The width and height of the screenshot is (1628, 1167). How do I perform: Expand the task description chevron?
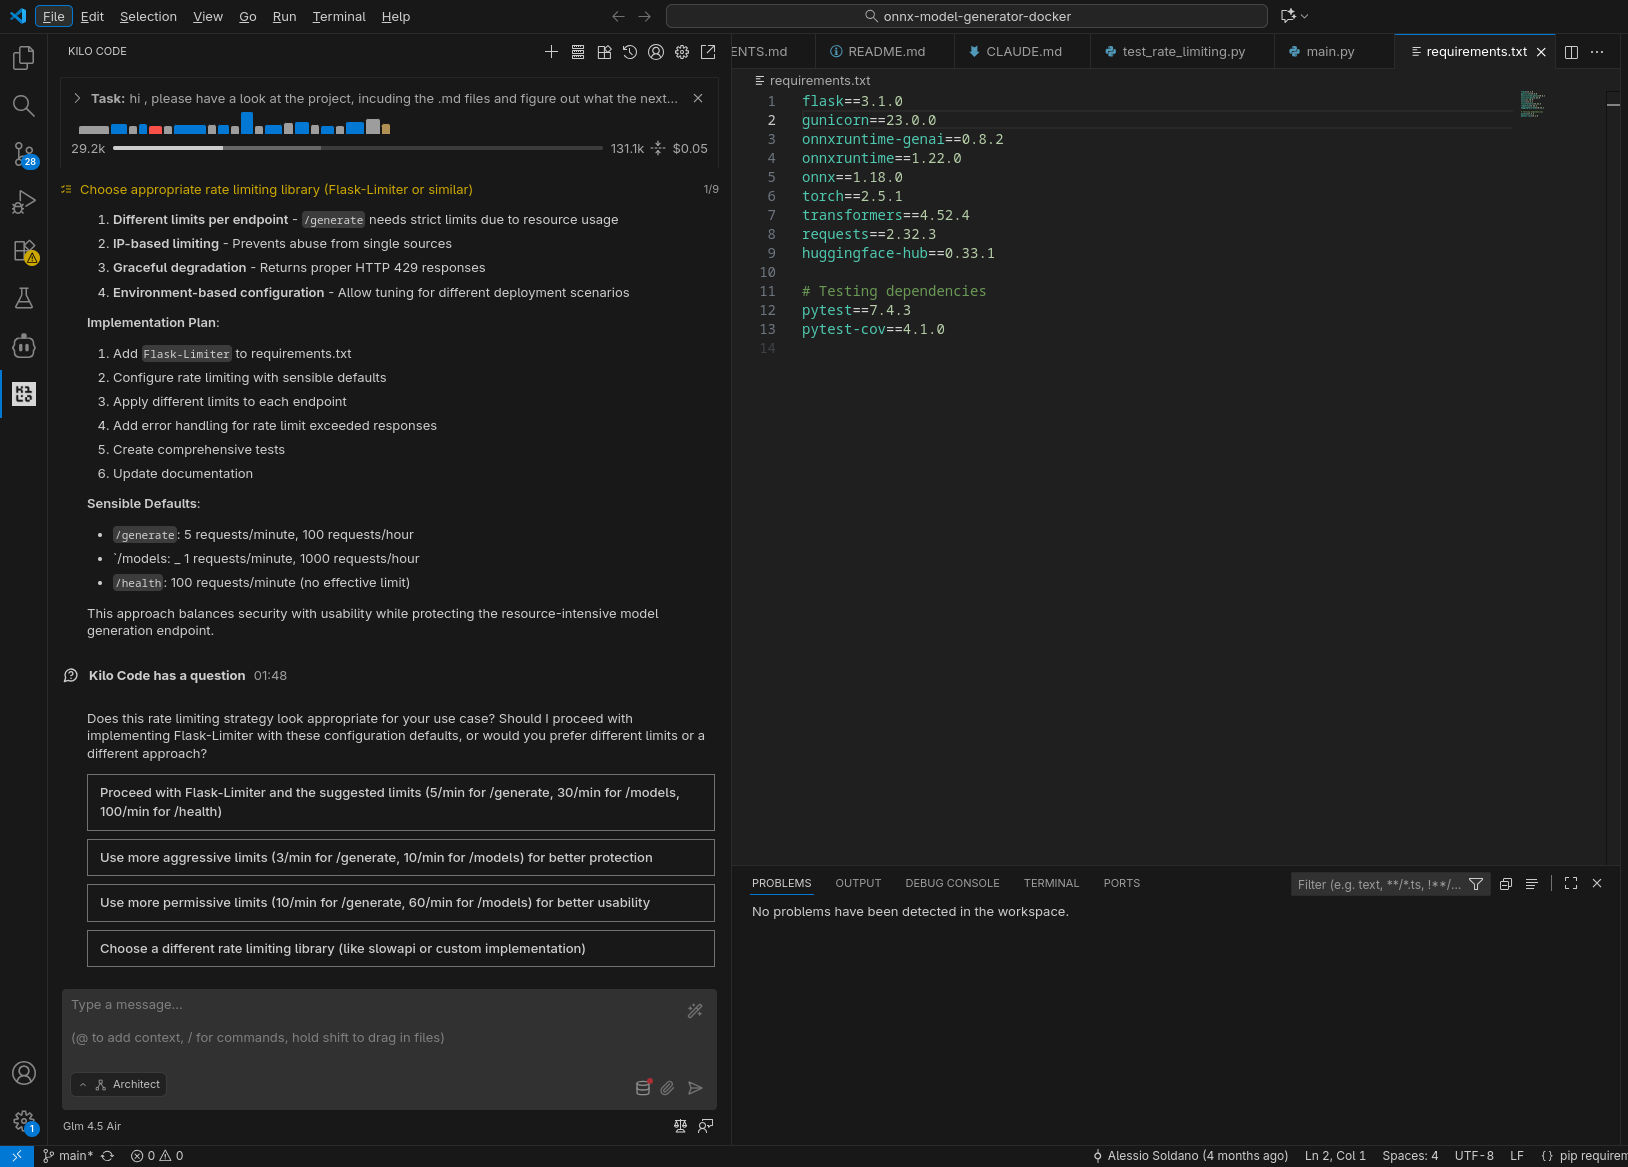pos(77,98)
